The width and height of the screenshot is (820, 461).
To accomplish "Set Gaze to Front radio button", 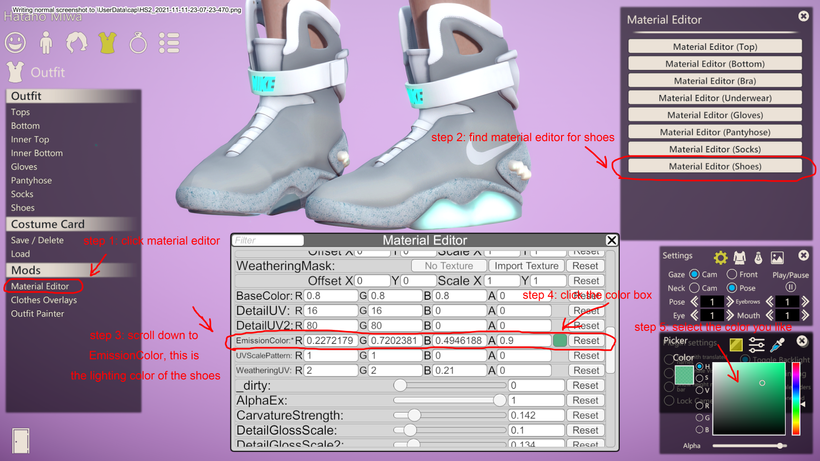I will [732, 274].
